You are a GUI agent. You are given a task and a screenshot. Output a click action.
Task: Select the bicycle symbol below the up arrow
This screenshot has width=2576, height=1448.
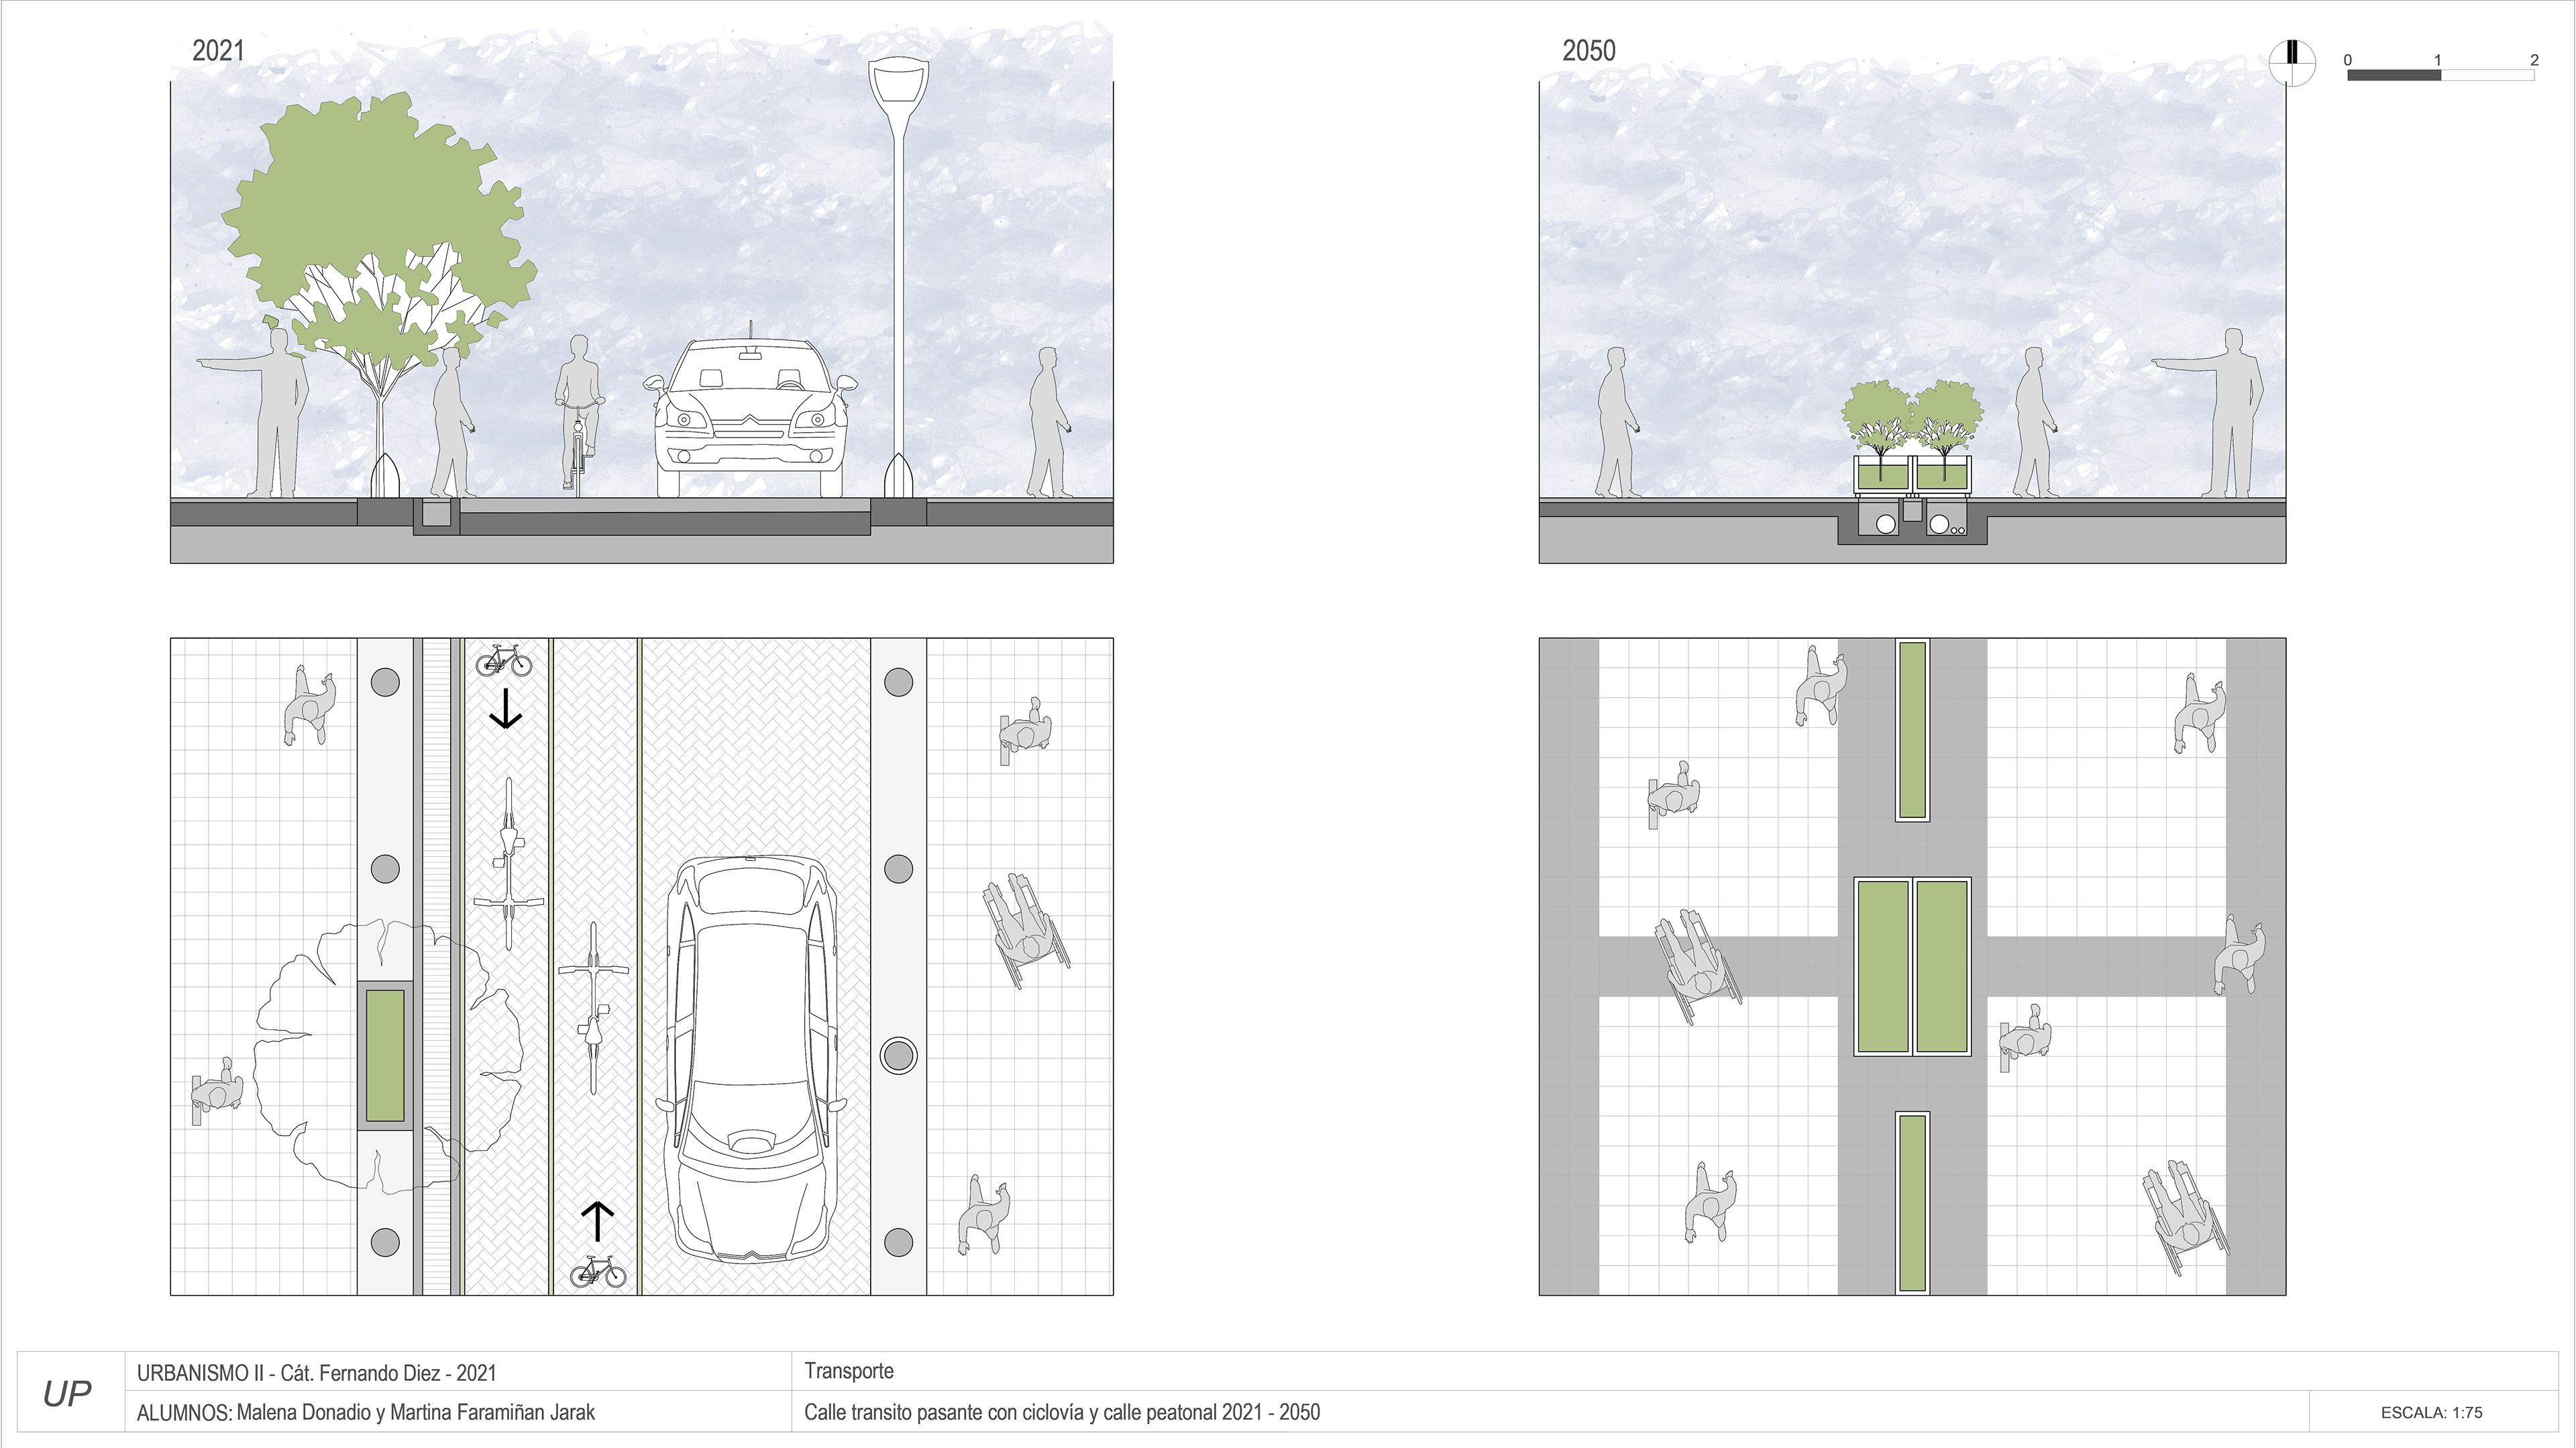[x=598, y=1272]
